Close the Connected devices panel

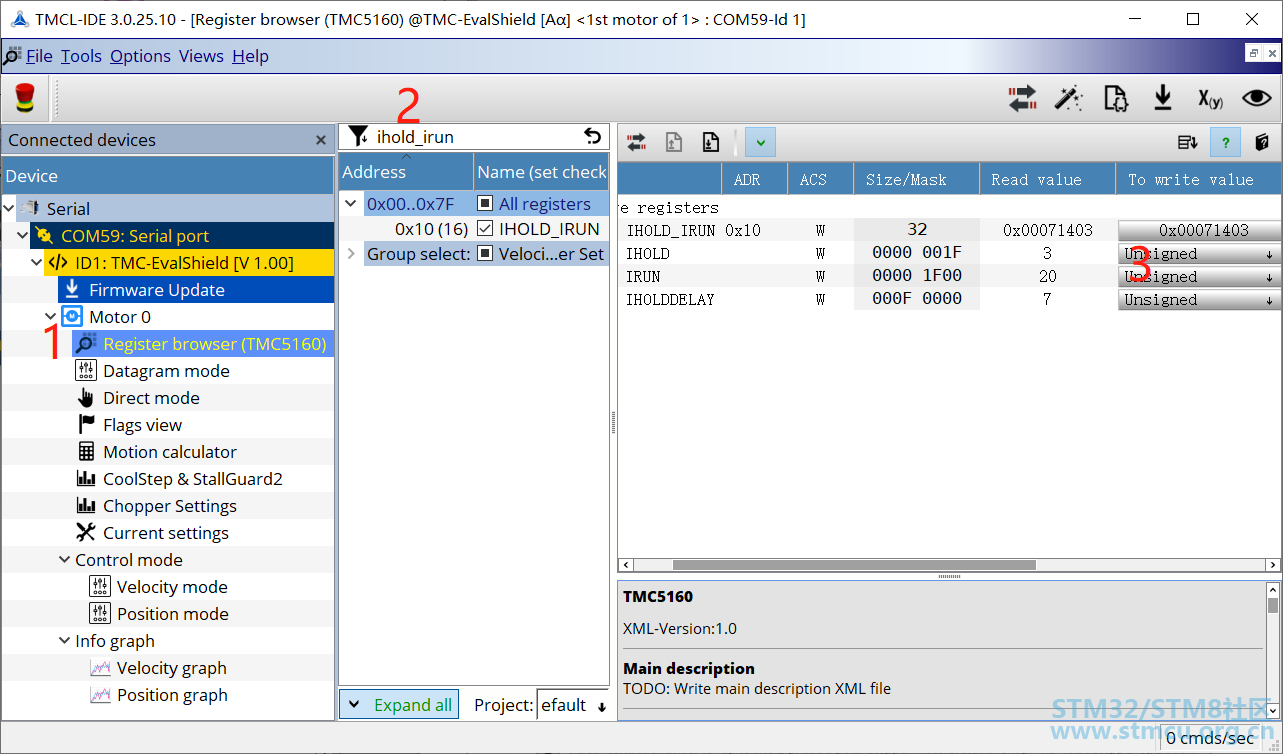321,140
